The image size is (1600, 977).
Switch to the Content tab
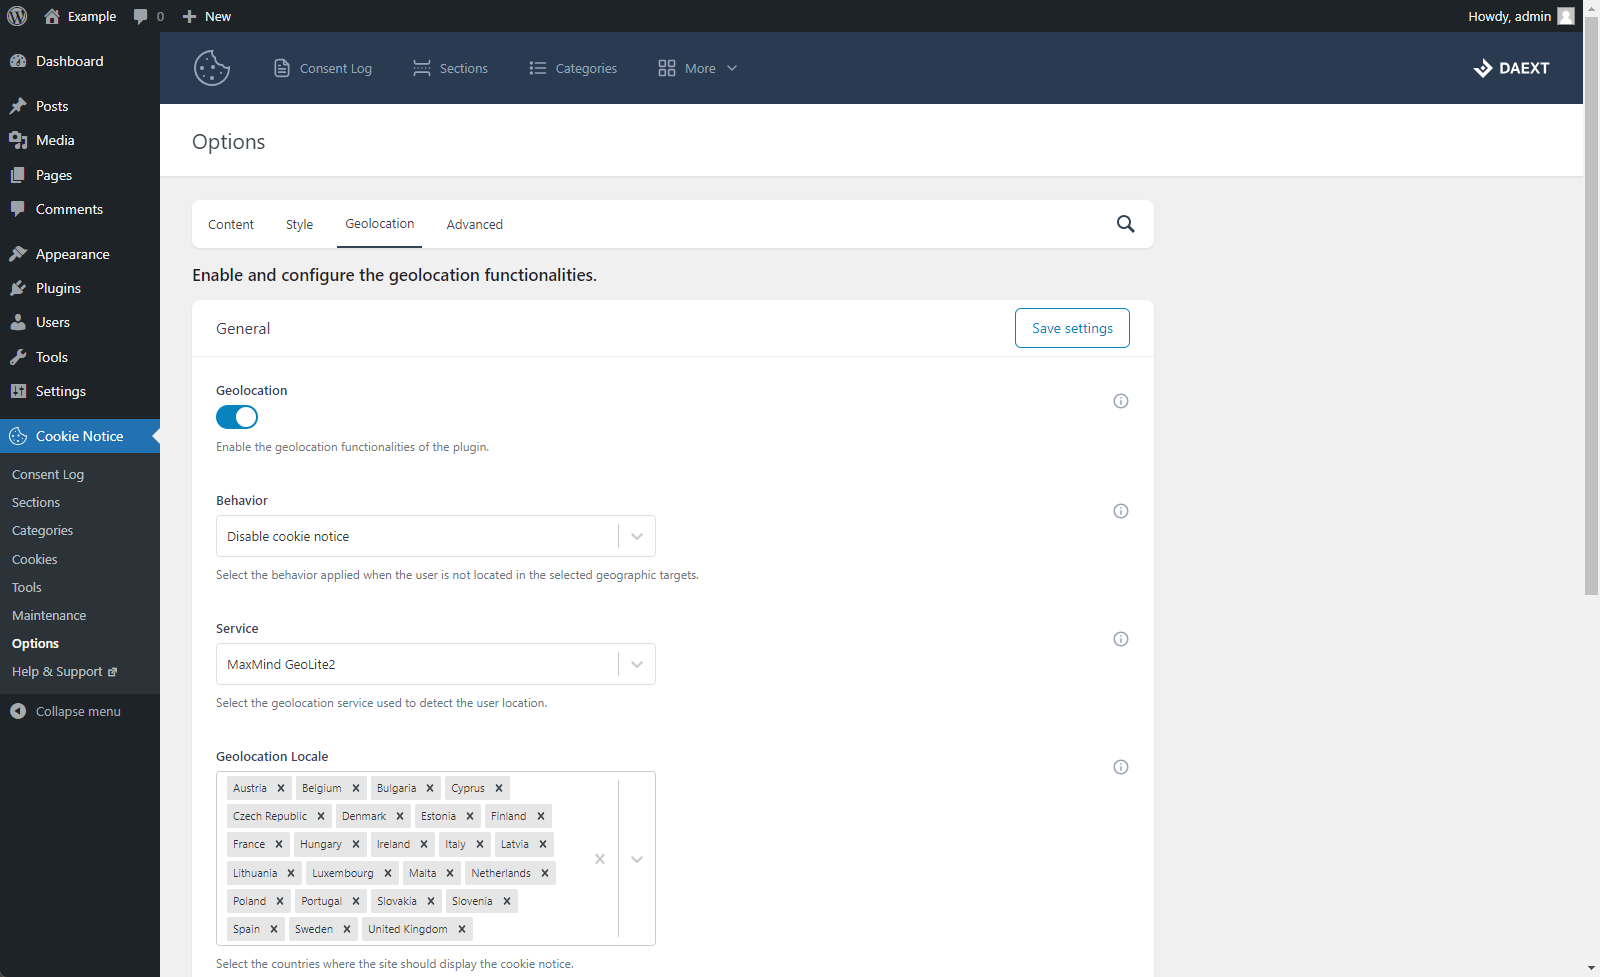231,224
